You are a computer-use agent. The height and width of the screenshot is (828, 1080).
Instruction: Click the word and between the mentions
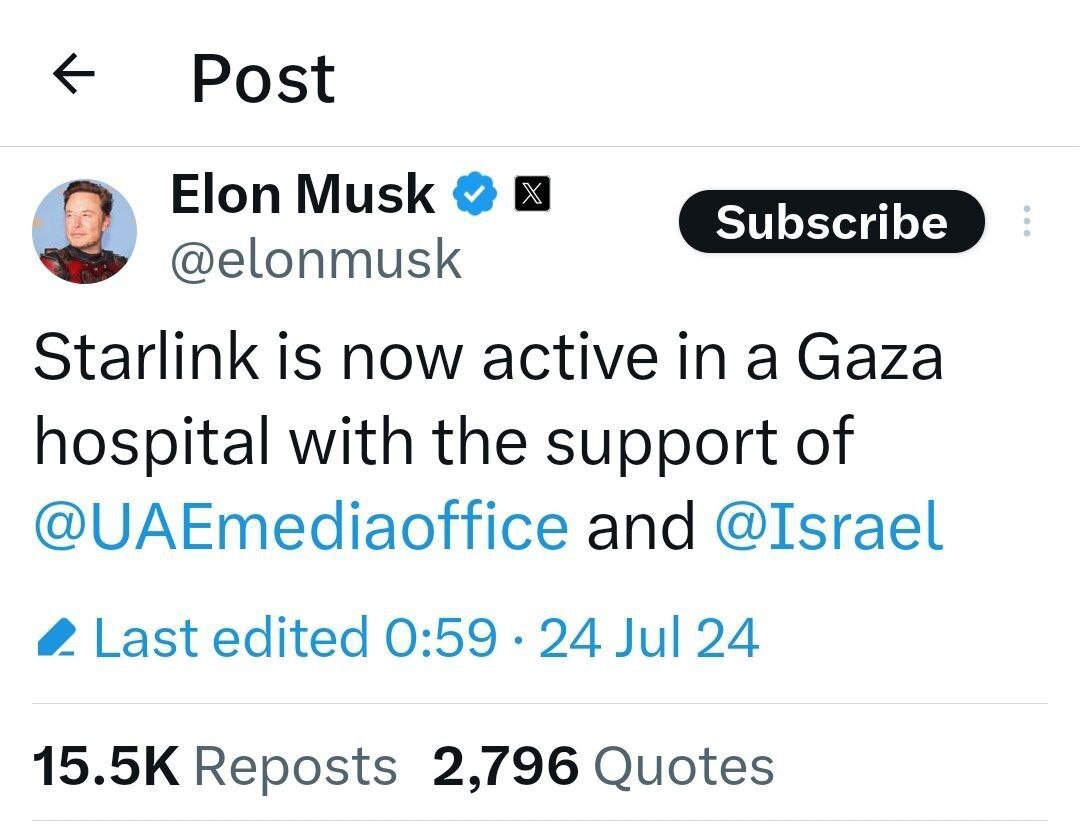pyautogui.click(x=641, y=527)
